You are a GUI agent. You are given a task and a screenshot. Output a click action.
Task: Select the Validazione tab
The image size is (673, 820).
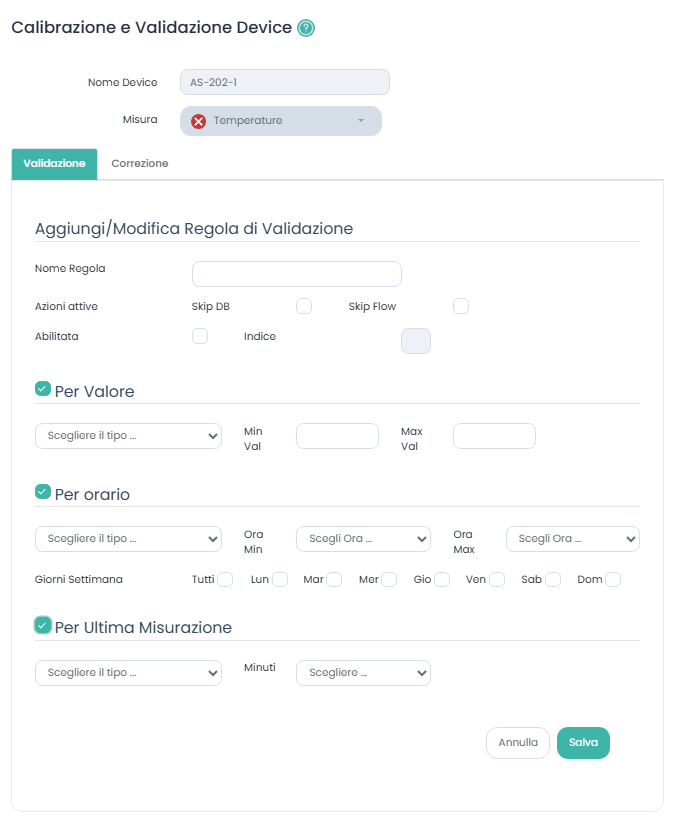(x=54, y=163)
